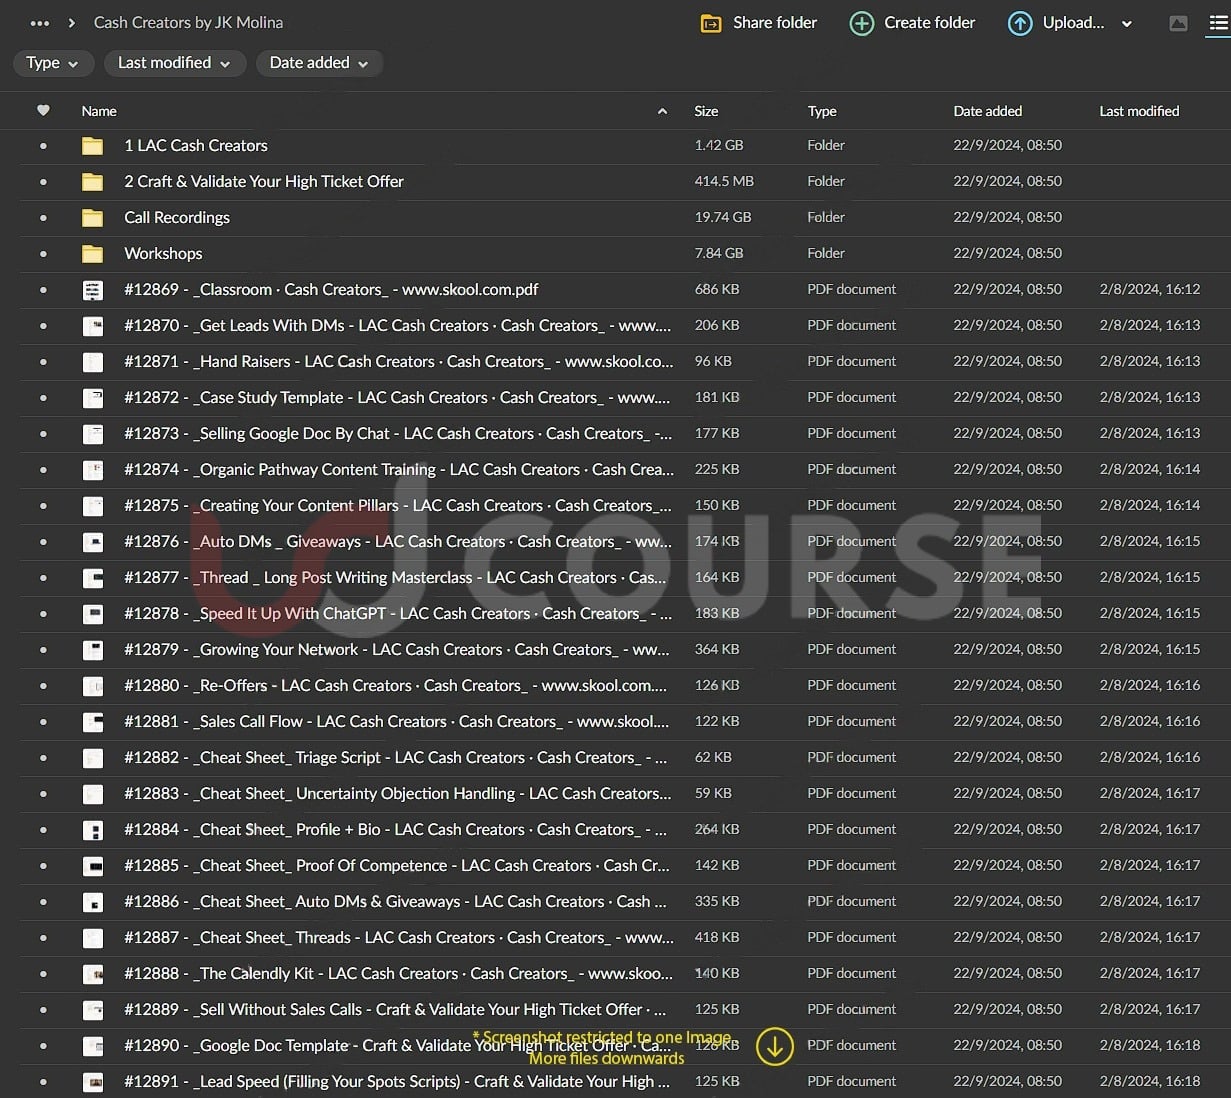Toggle favorite dot for Workshops folder
The width and height of the screenshot is (1231, 1098).
43,254
